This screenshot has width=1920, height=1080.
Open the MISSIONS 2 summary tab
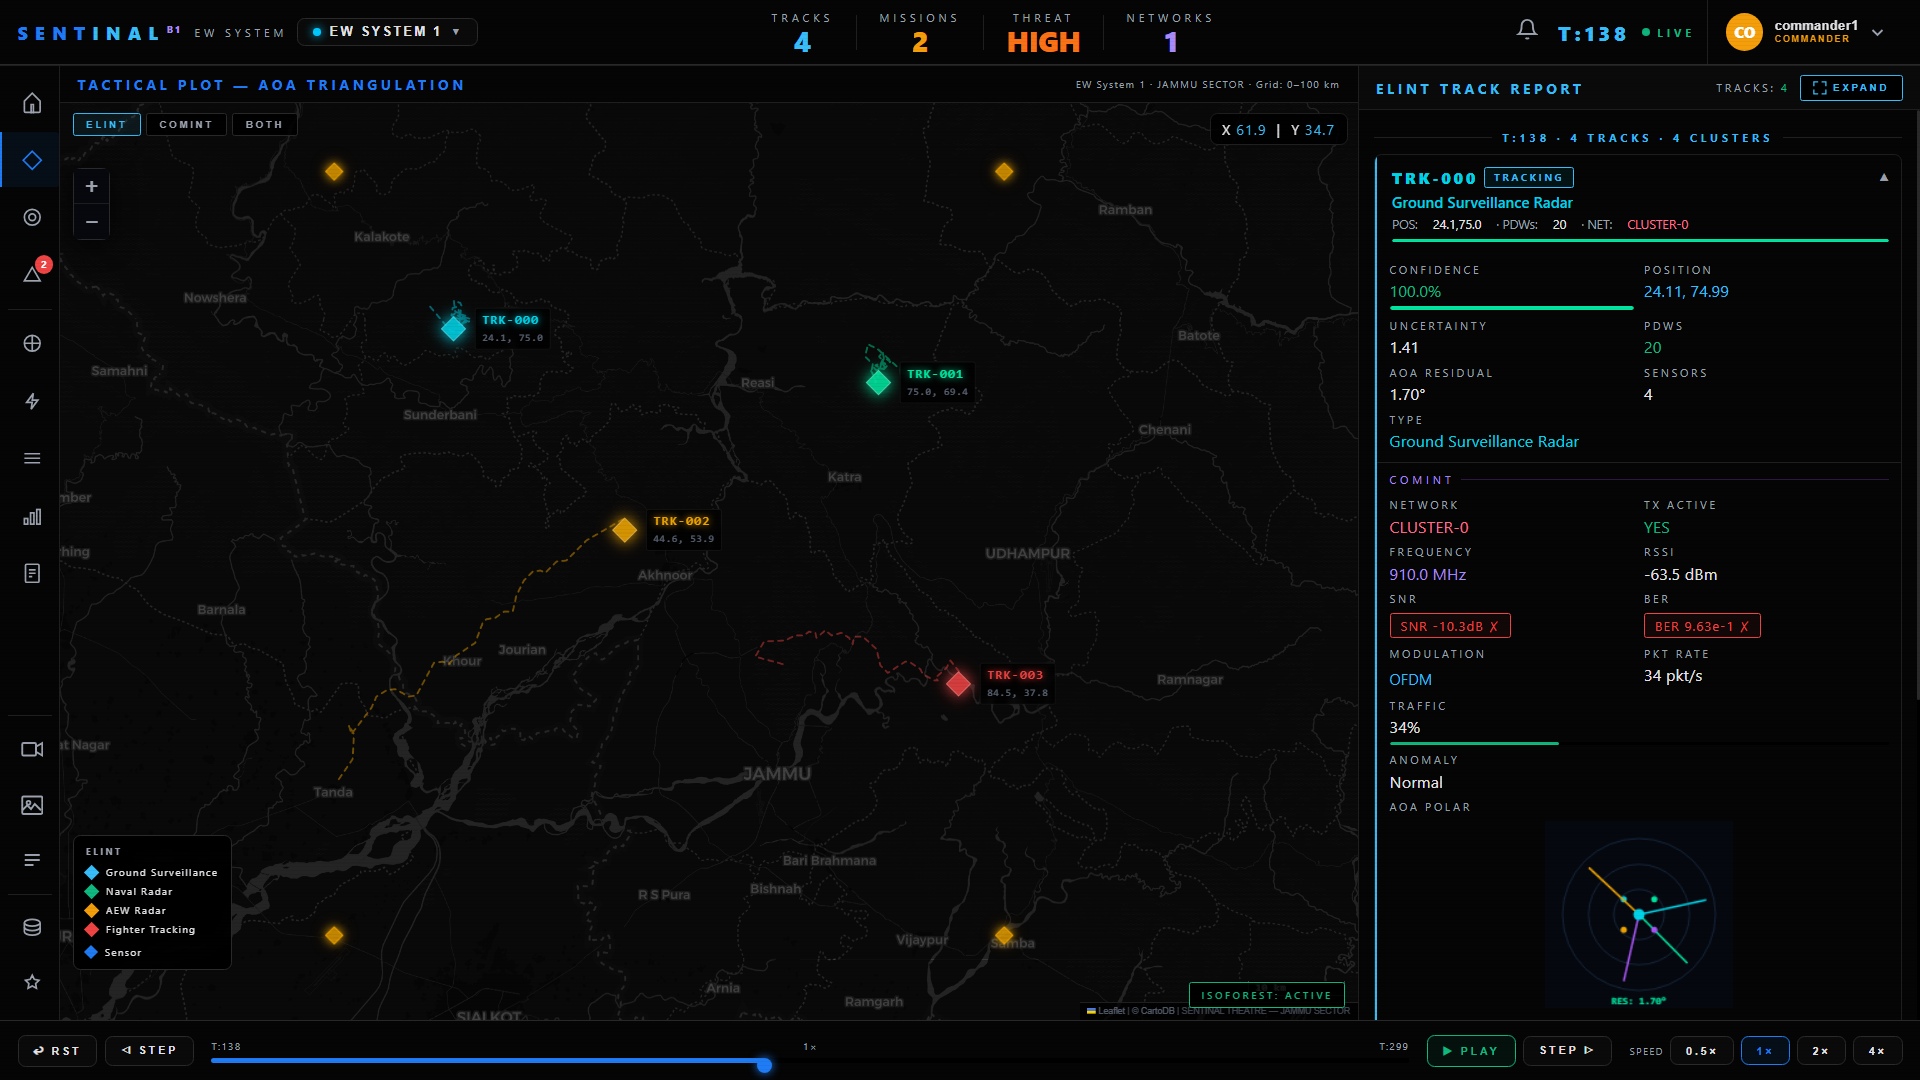tap(919, 33)
